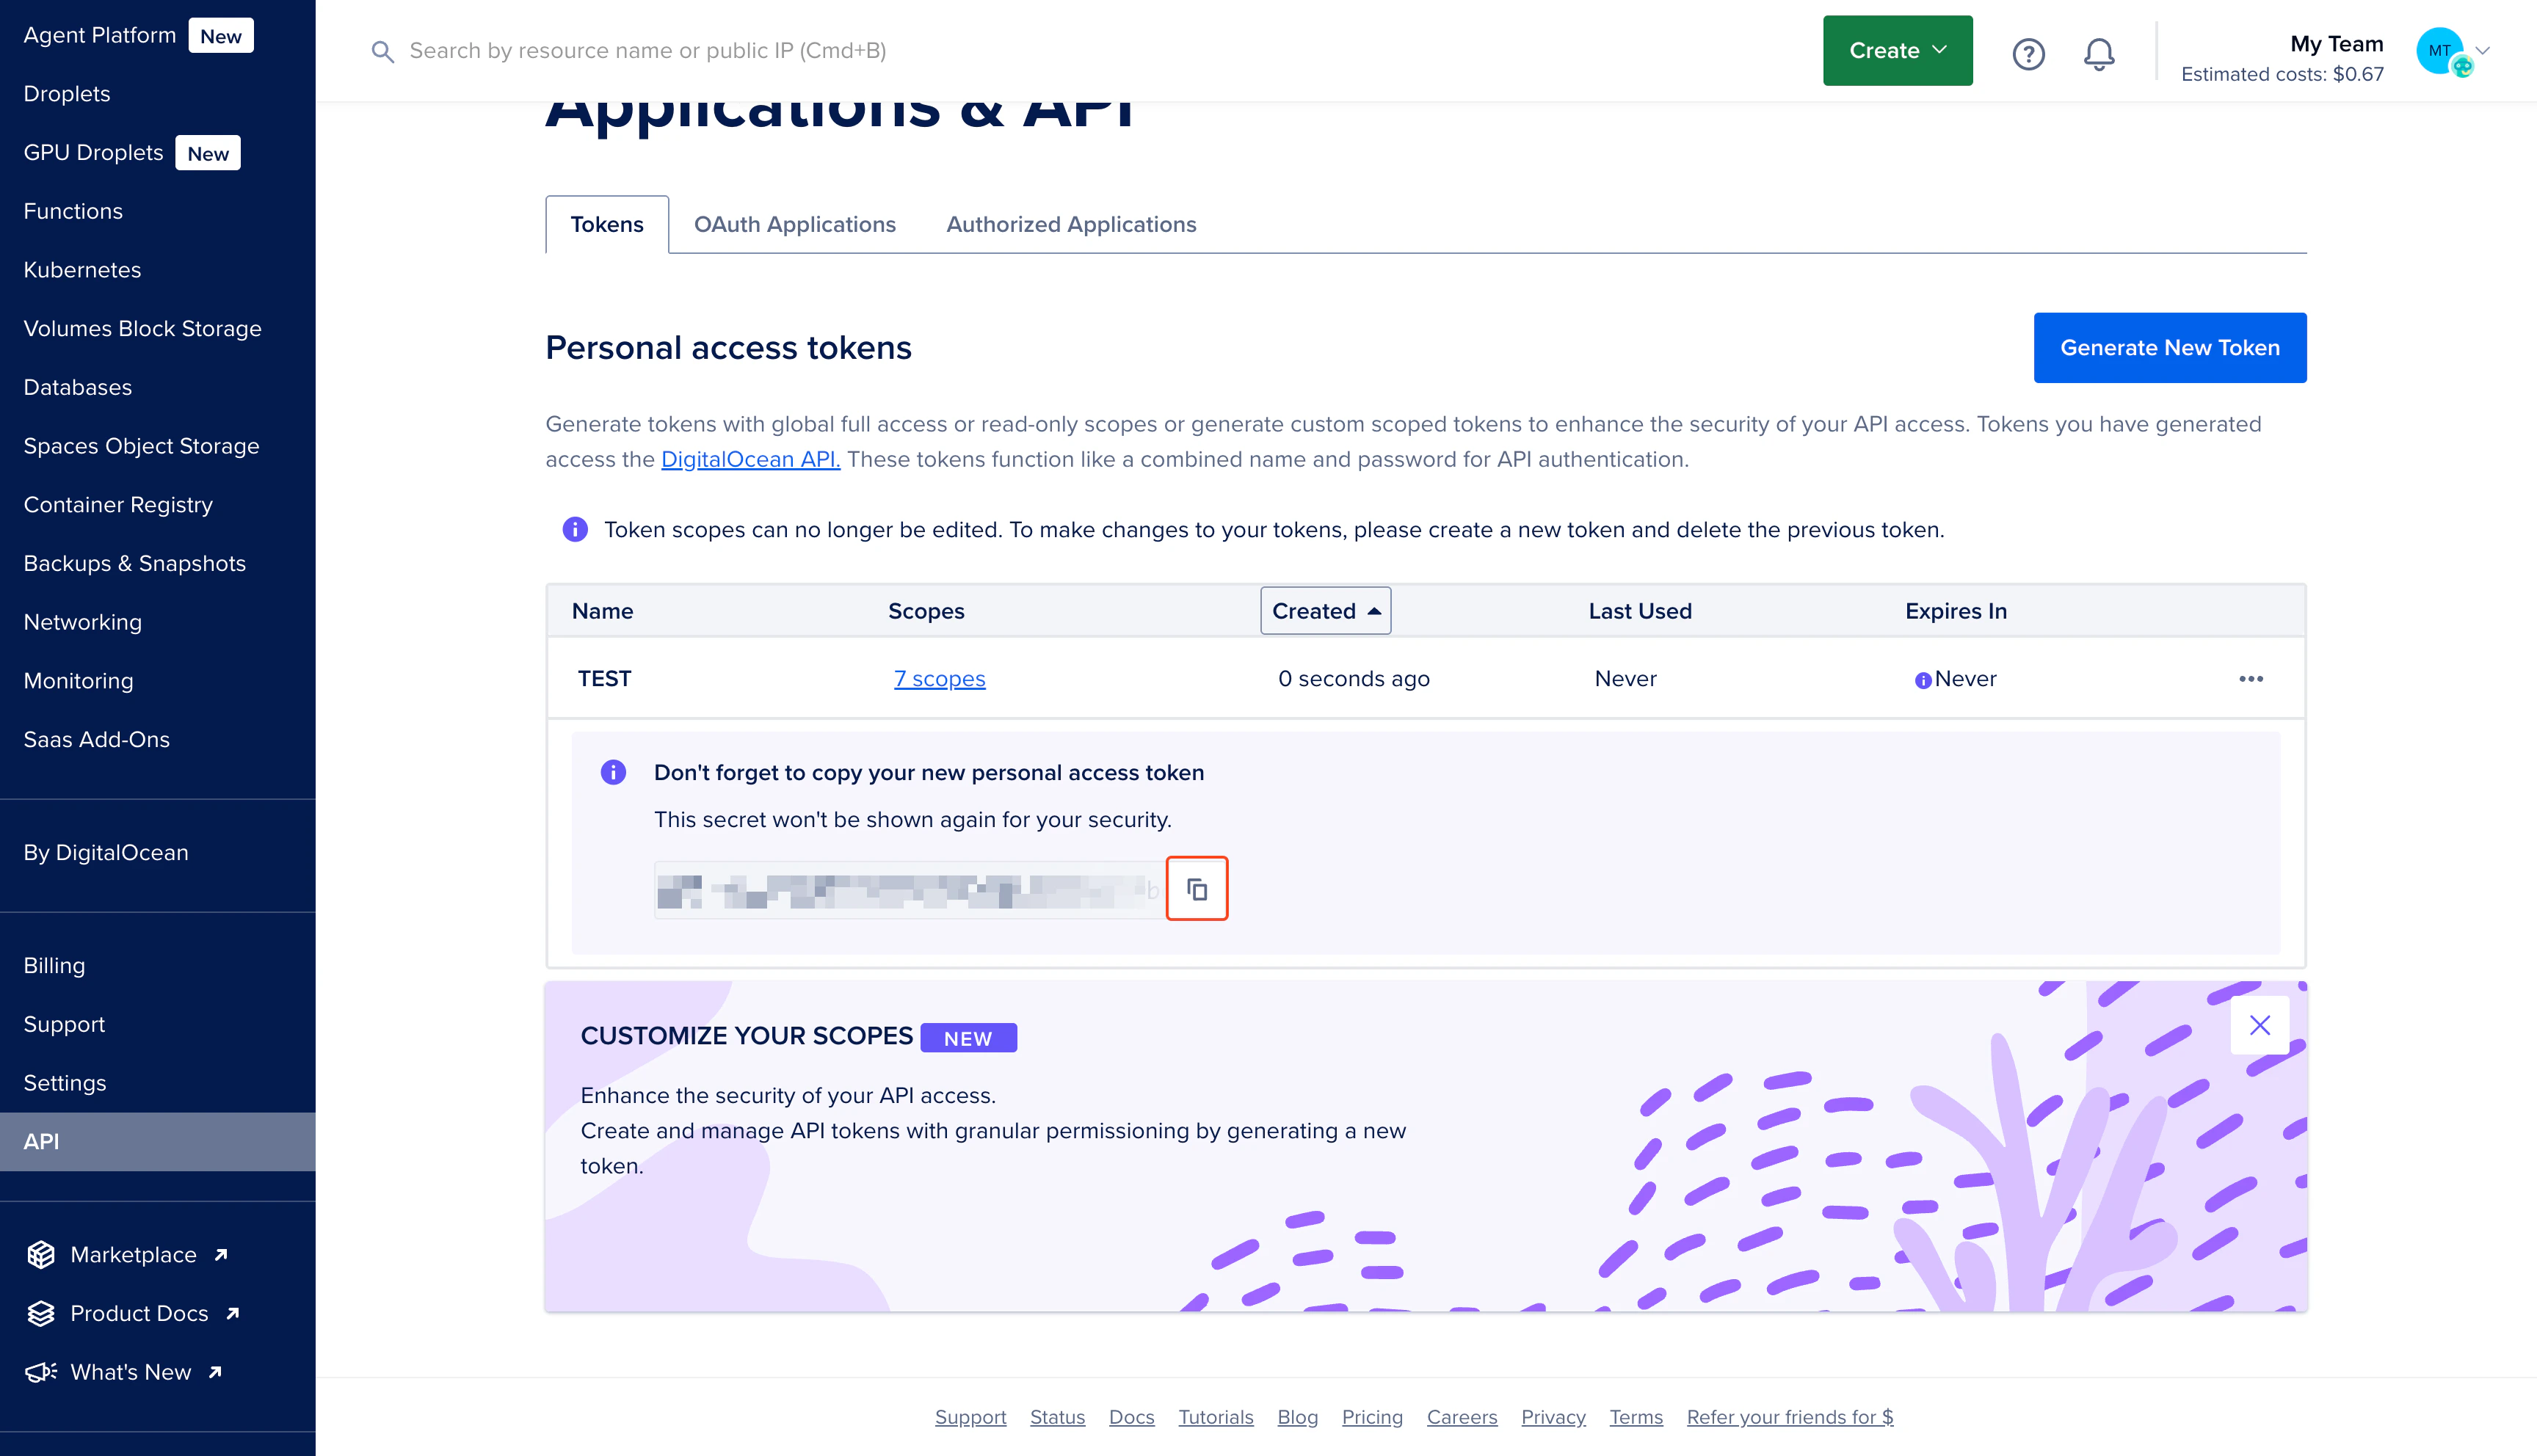Screen dimensions: 2537x1456
Task: Click the Marketplace cube icon
Action: click(41, 1254)
